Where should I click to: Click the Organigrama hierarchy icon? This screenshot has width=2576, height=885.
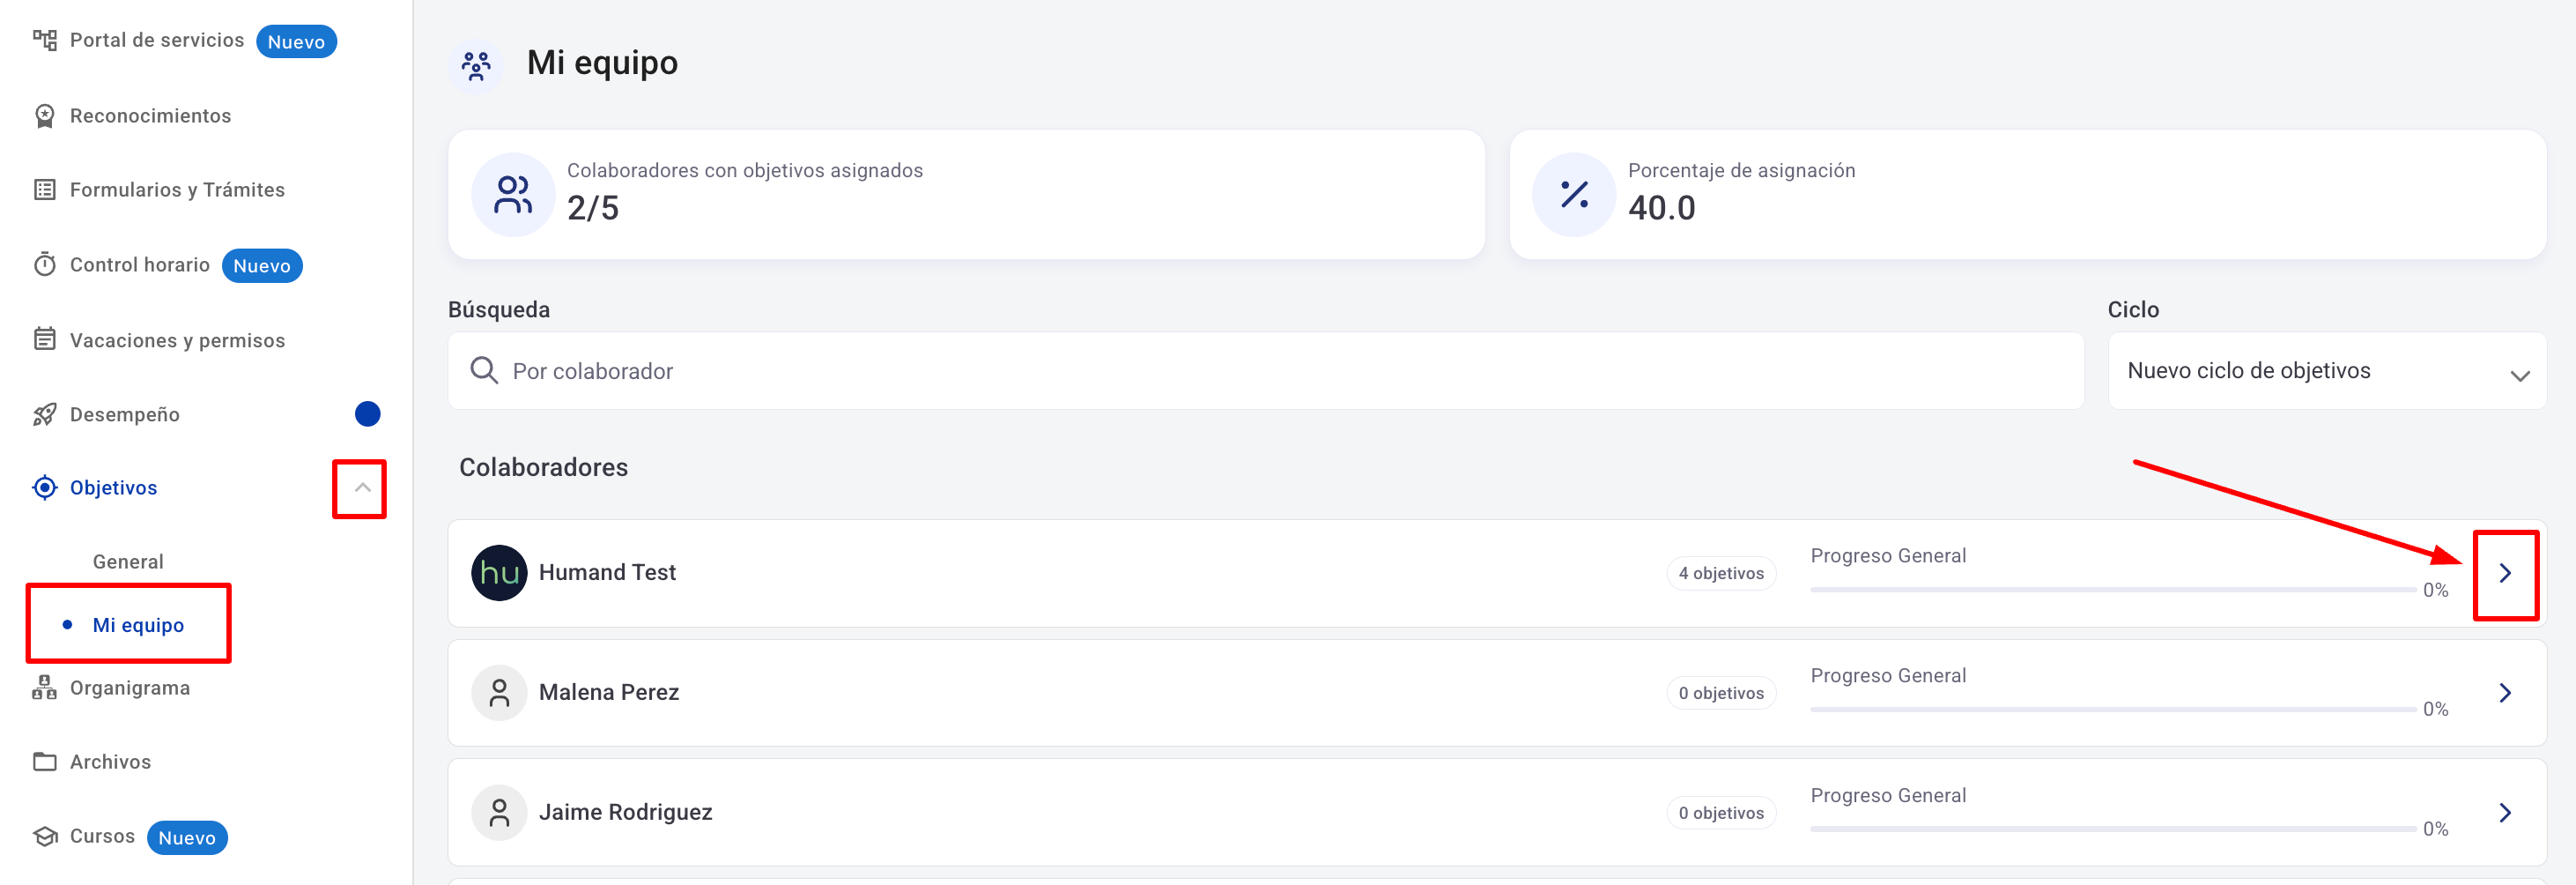point(44,688)
